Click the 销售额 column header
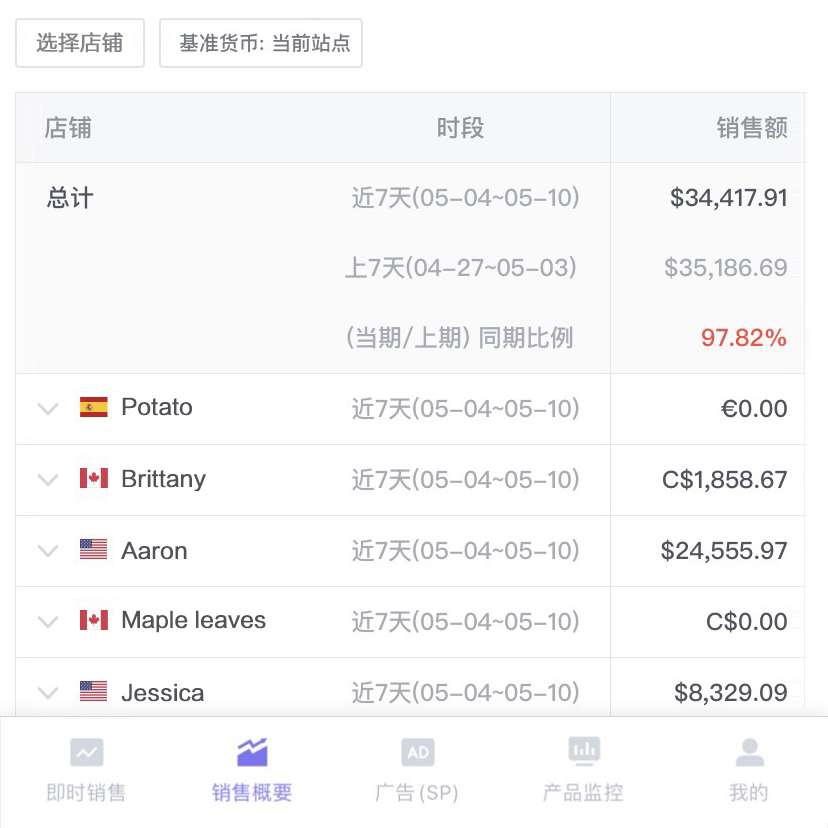Image resolution: width=828 pixels, height=828 pixels. 752,128
